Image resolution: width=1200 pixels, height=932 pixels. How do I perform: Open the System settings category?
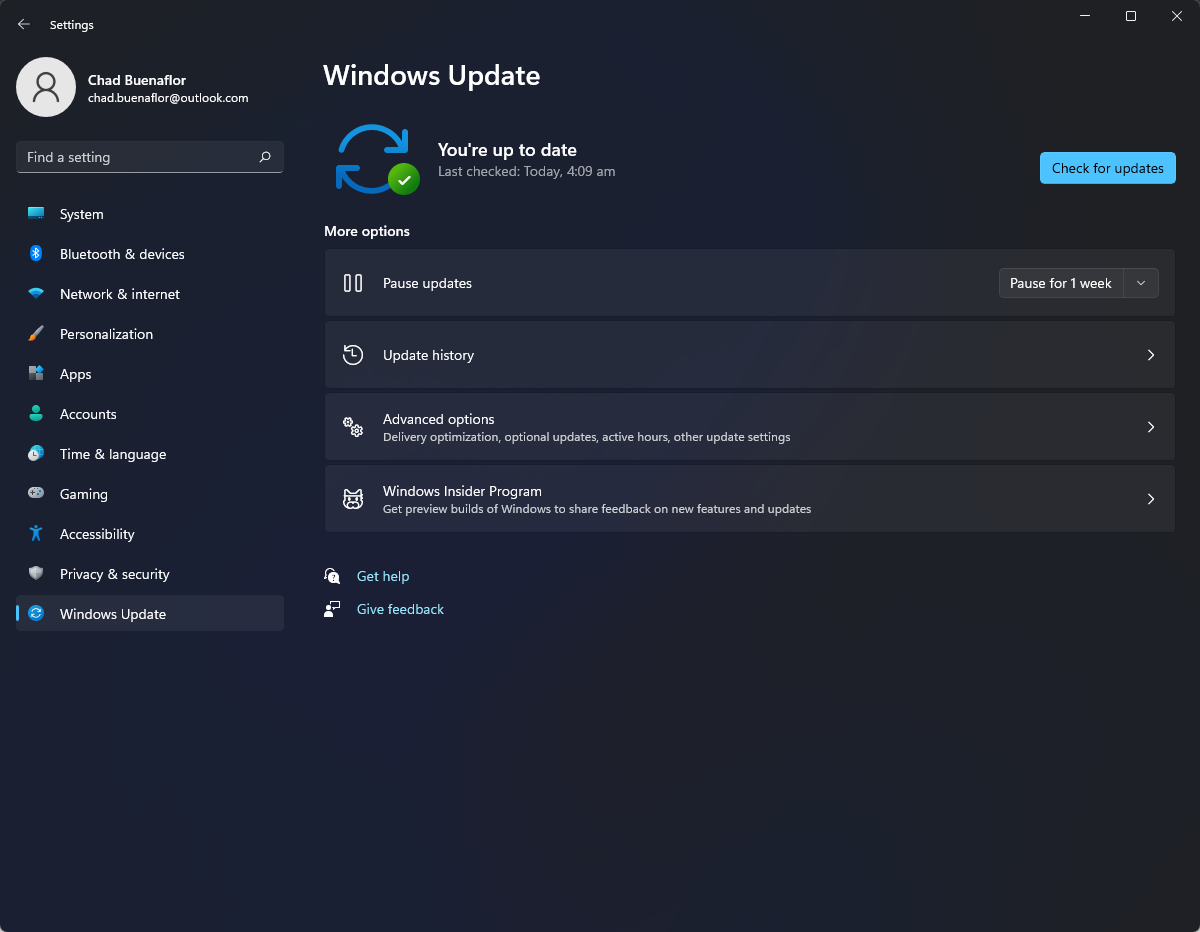(x=150, y=214)
